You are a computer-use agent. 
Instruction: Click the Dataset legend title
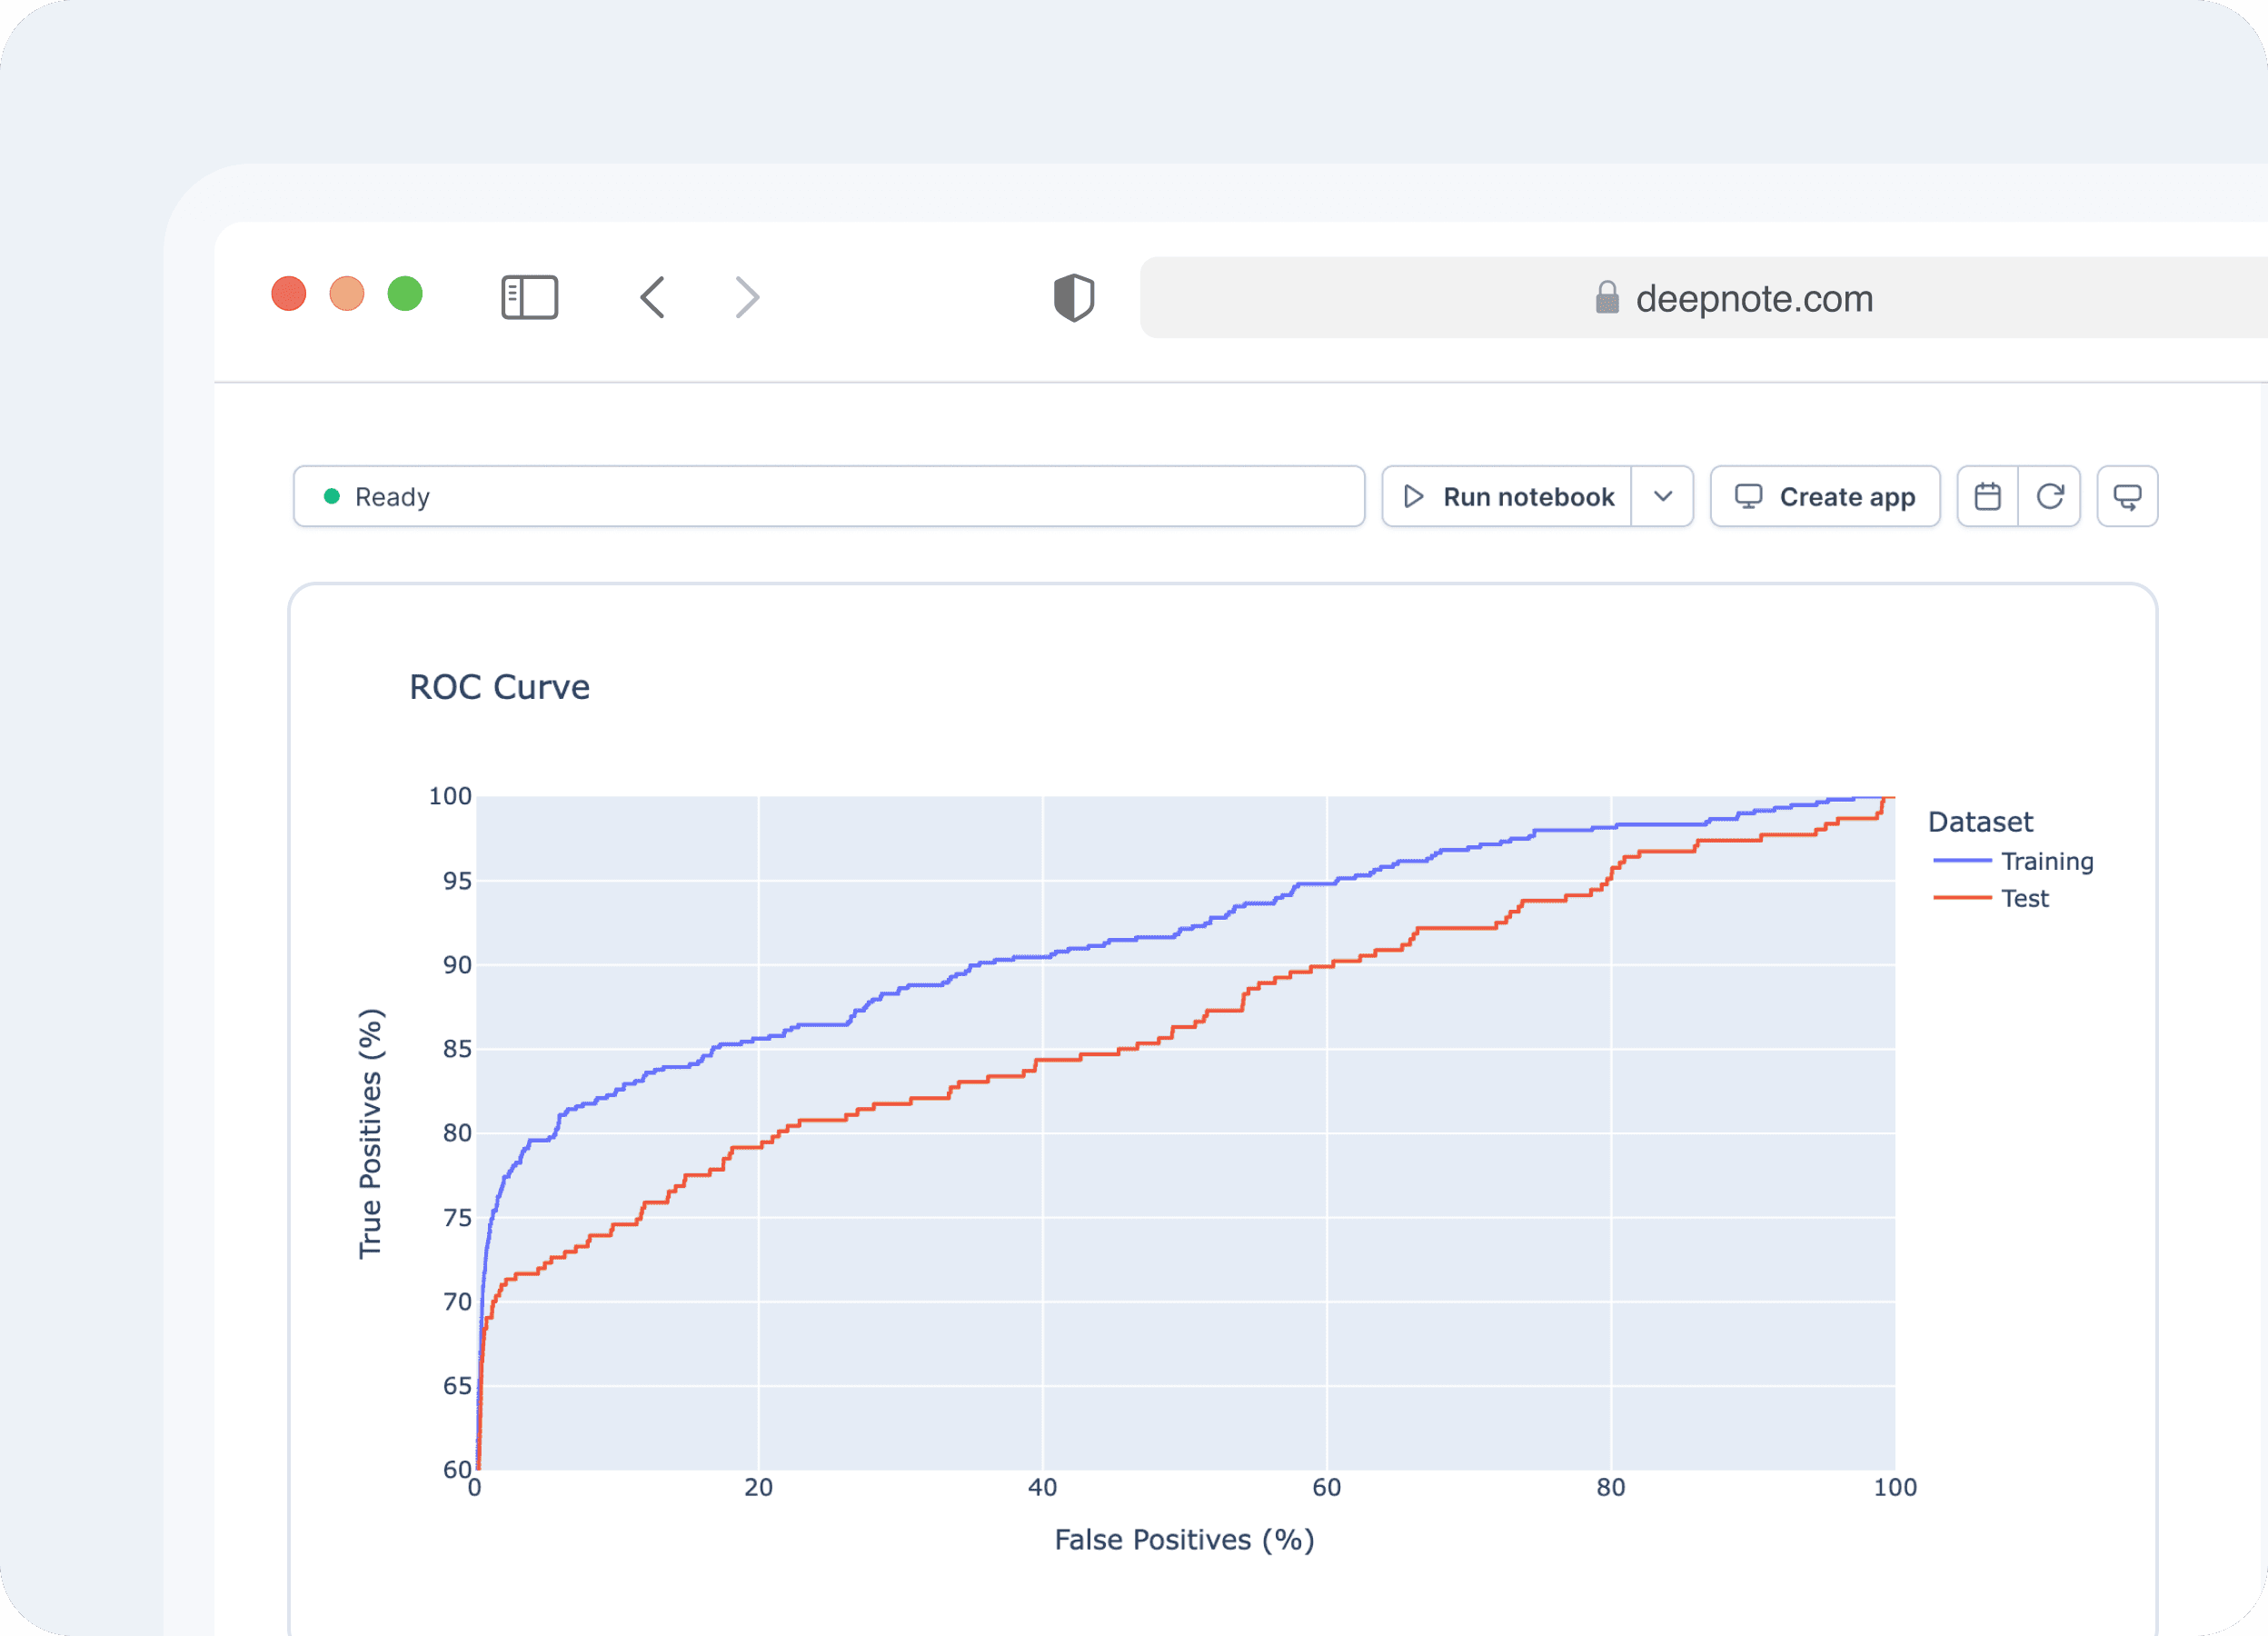(1979, 822)
